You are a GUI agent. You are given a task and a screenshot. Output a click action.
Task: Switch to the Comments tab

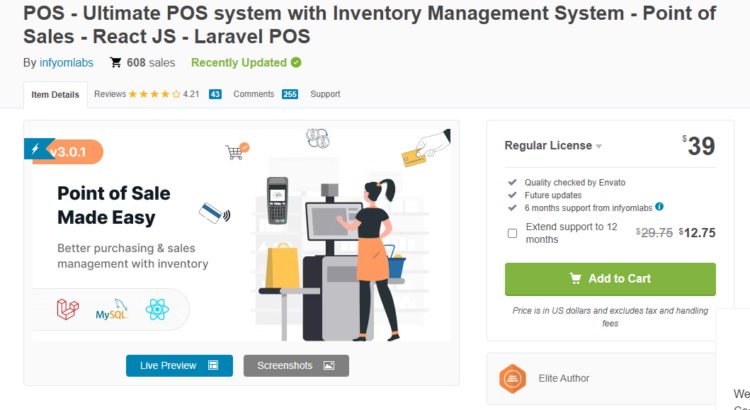click(x=254, y=94)
